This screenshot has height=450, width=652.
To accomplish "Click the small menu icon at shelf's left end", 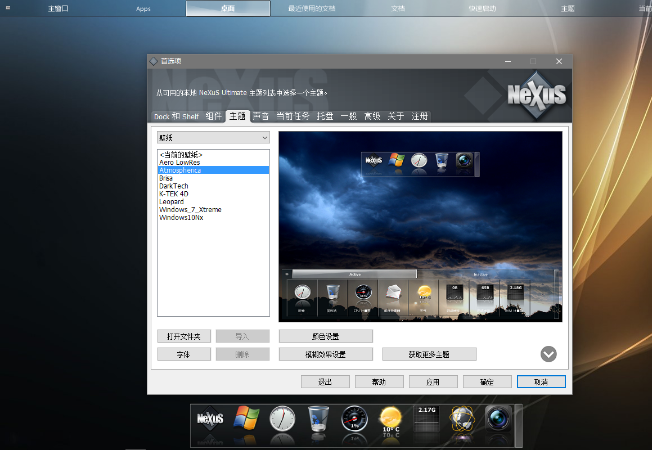I will tap(8, 7).
